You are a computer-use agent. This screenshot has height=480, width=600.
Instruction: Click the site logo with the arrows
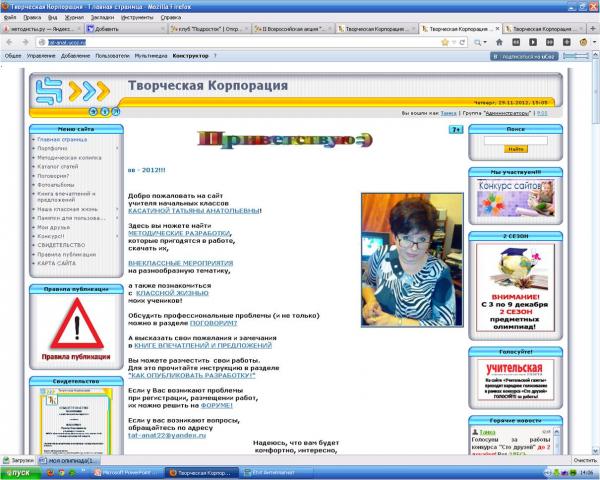click(x=73, y=91)
